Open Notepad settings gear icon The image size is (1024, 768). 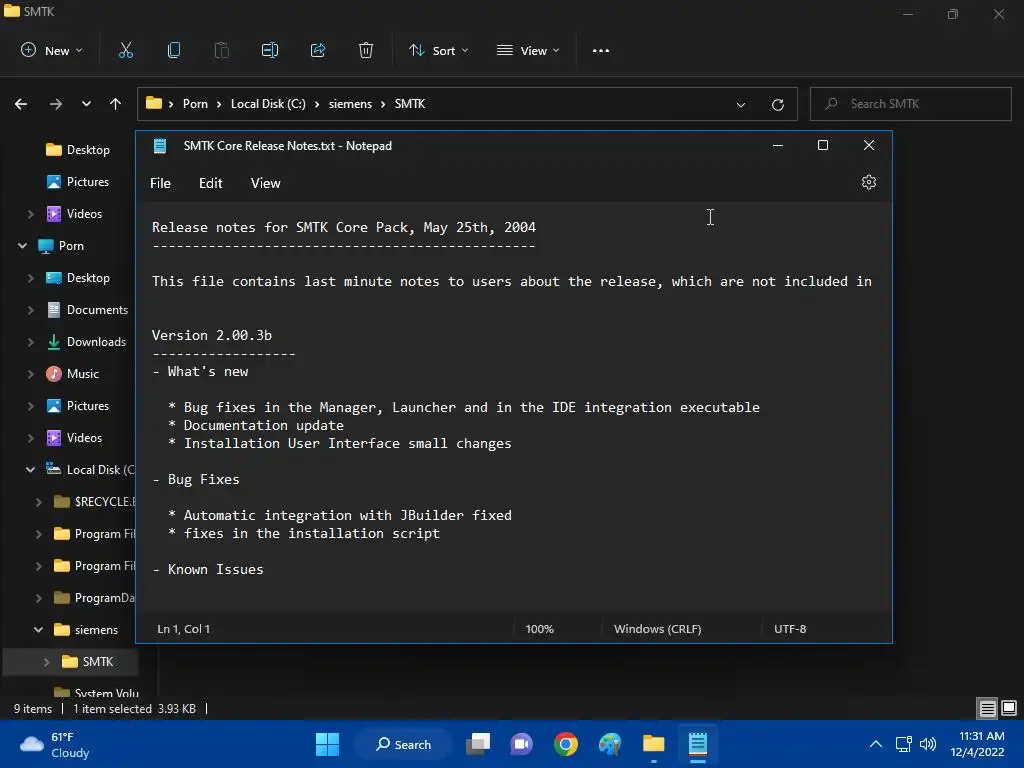[x=869, y=182]
